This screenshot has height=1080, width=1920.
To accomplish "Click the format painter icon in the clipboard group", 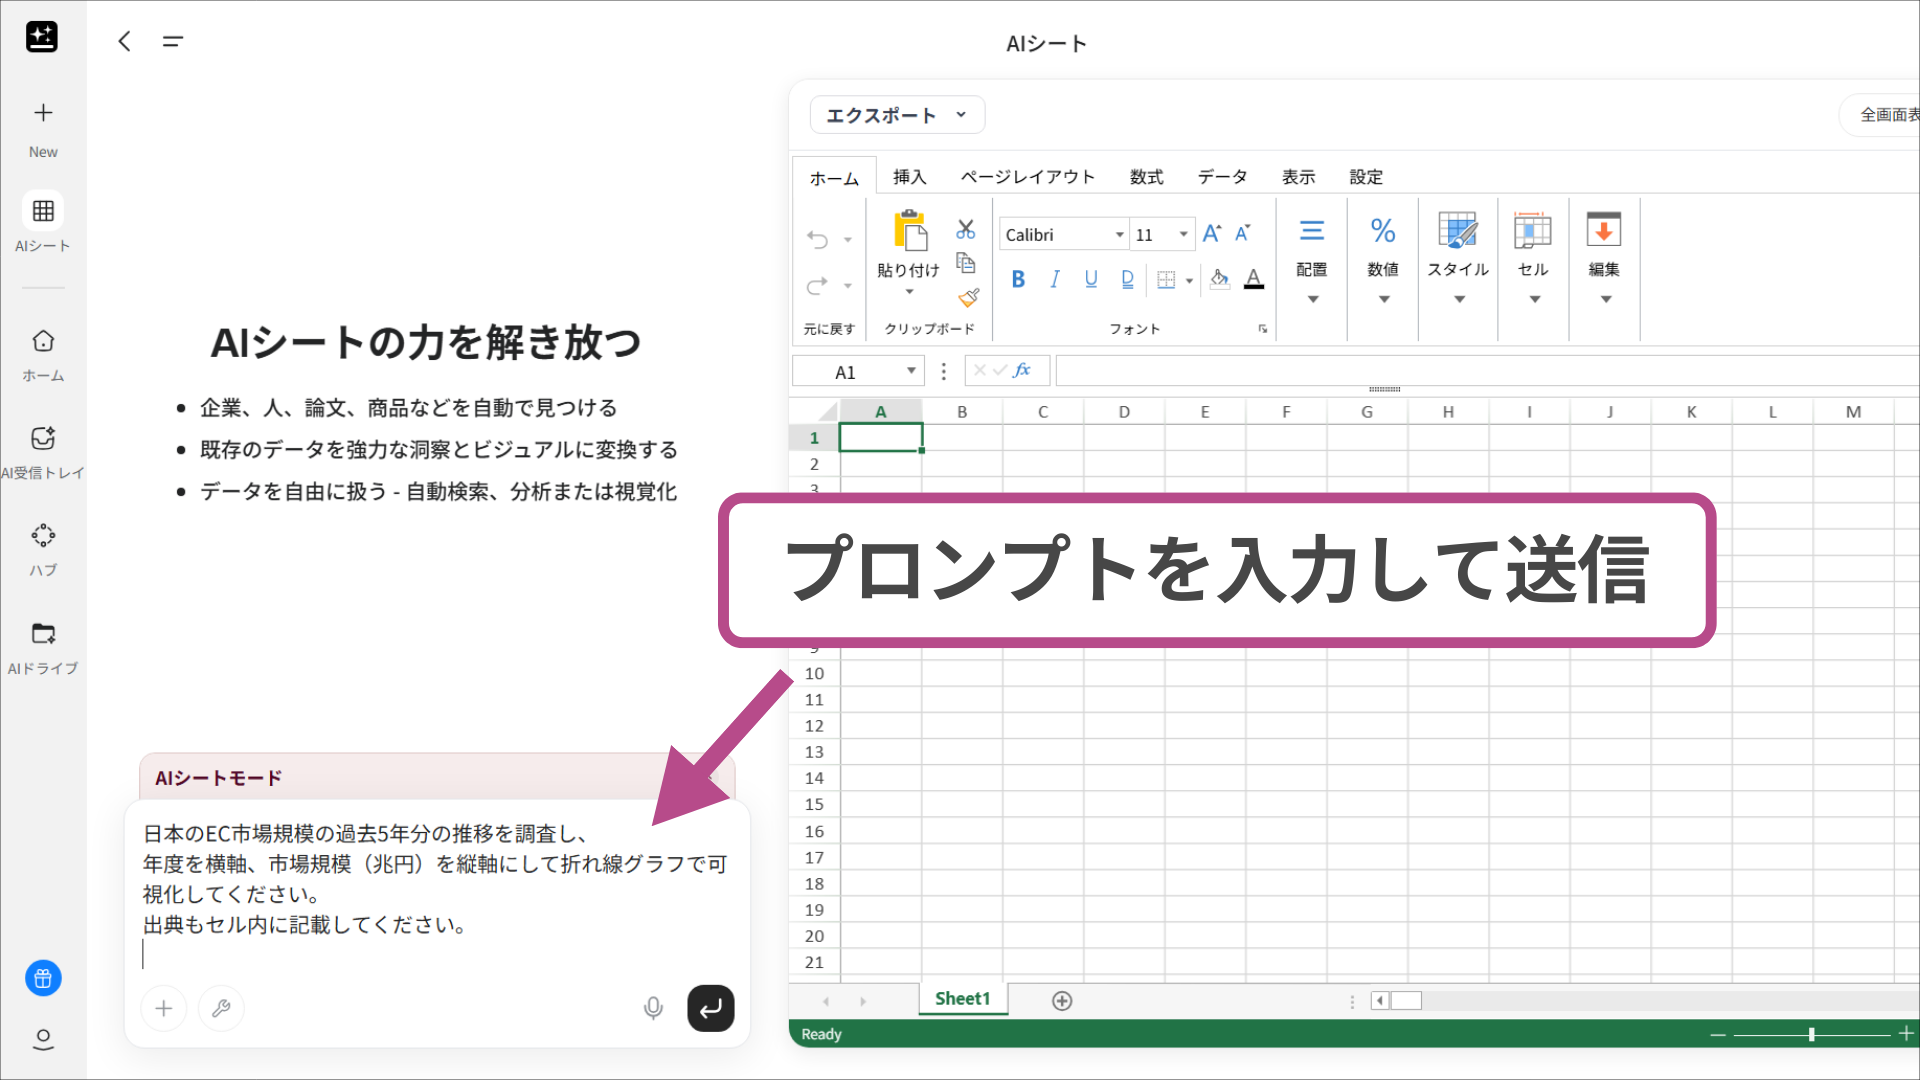I will pos(966,297).
